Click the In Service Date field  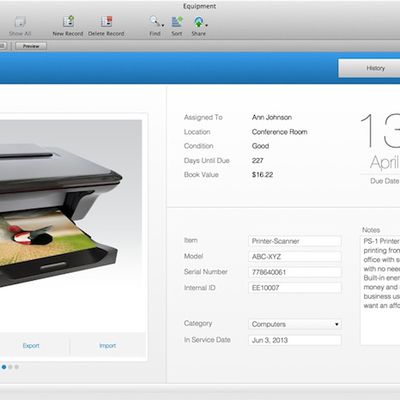[x=295, y=340]
